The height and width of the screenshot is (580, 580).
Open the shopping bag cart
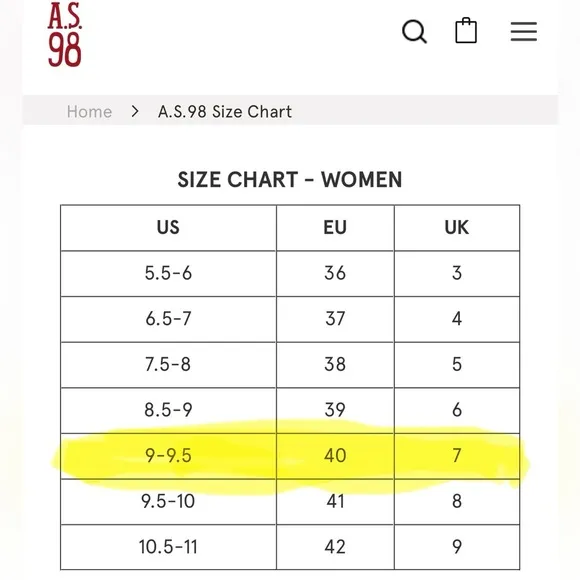click(x=466, y=30)
